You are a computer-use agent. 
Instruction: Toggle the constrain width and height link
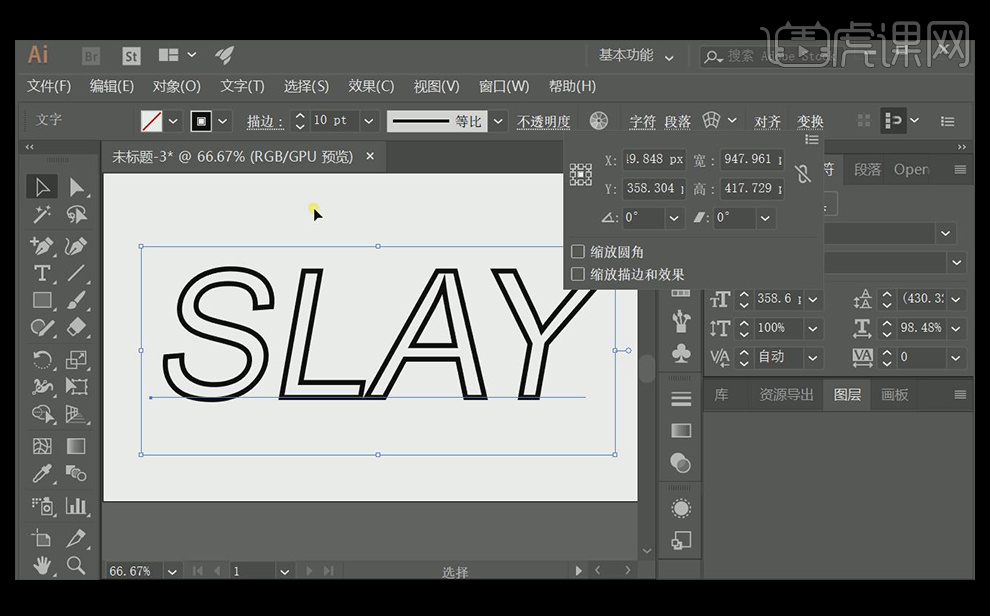click(802, 174)
